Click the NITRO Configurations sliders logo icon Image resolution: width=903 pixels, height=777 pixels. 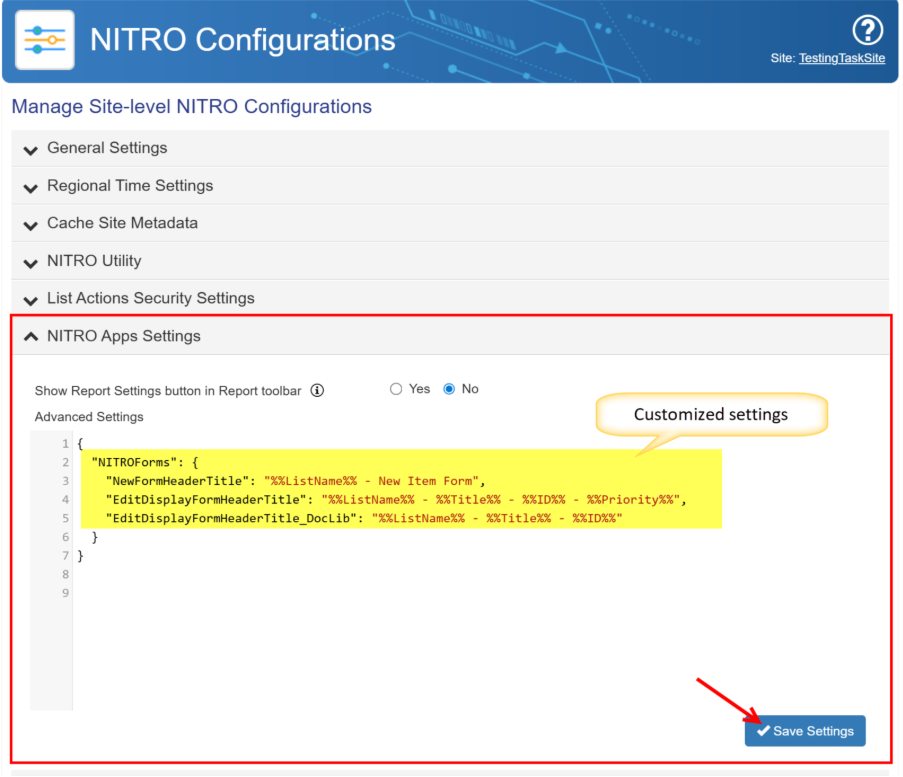click(44, 40)
